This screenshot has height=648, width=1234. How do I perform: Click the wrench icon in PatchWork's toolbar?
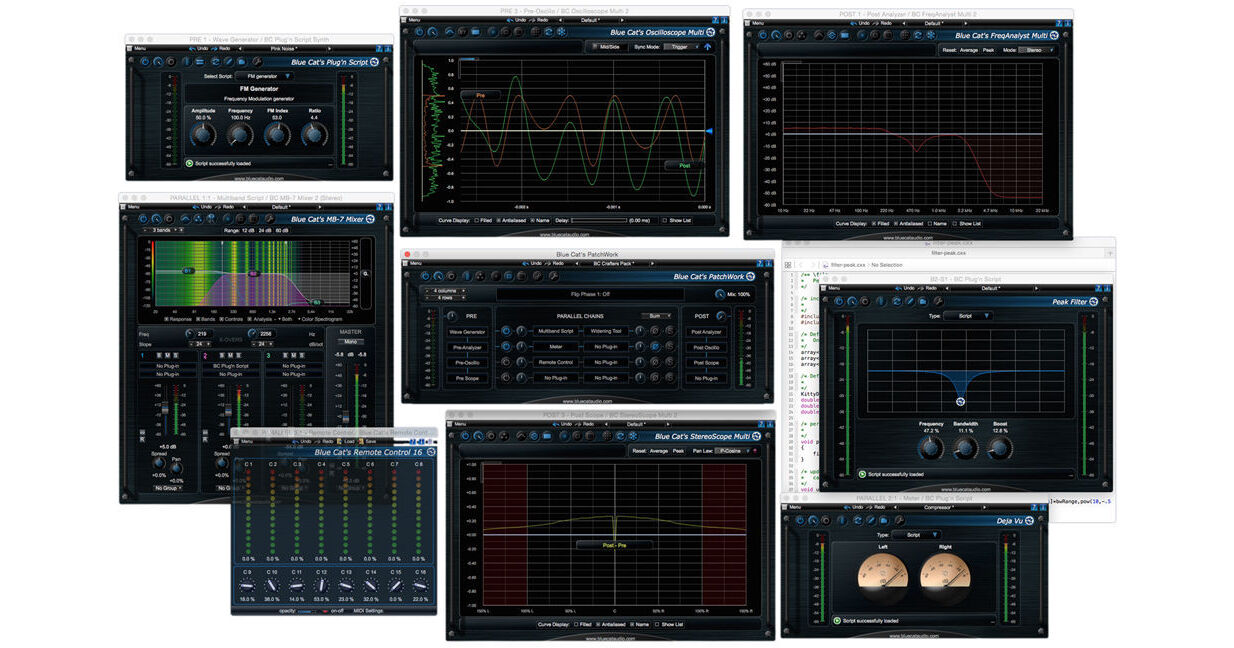553,276
